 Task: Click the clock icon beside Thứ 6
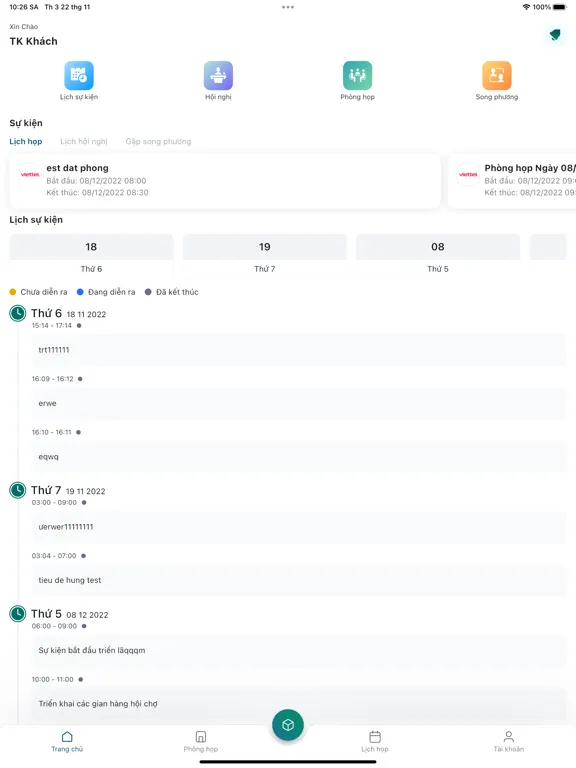pyautogui.click(x=18, y=313)
